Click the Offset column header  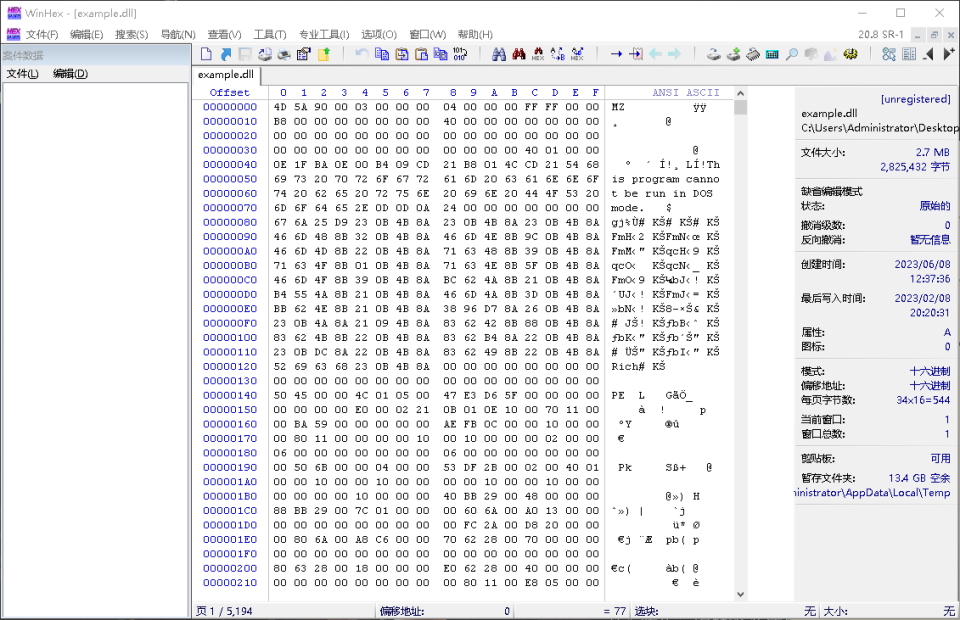click(x=230, y=92)
